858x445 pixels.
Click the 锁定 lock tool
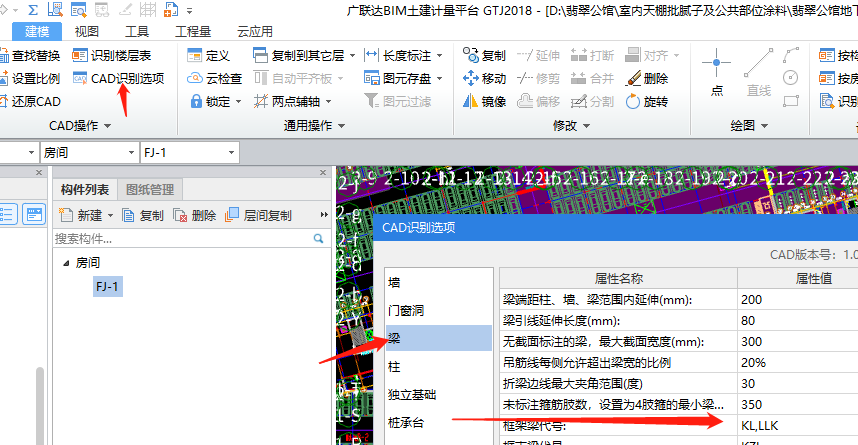(210, 101)
